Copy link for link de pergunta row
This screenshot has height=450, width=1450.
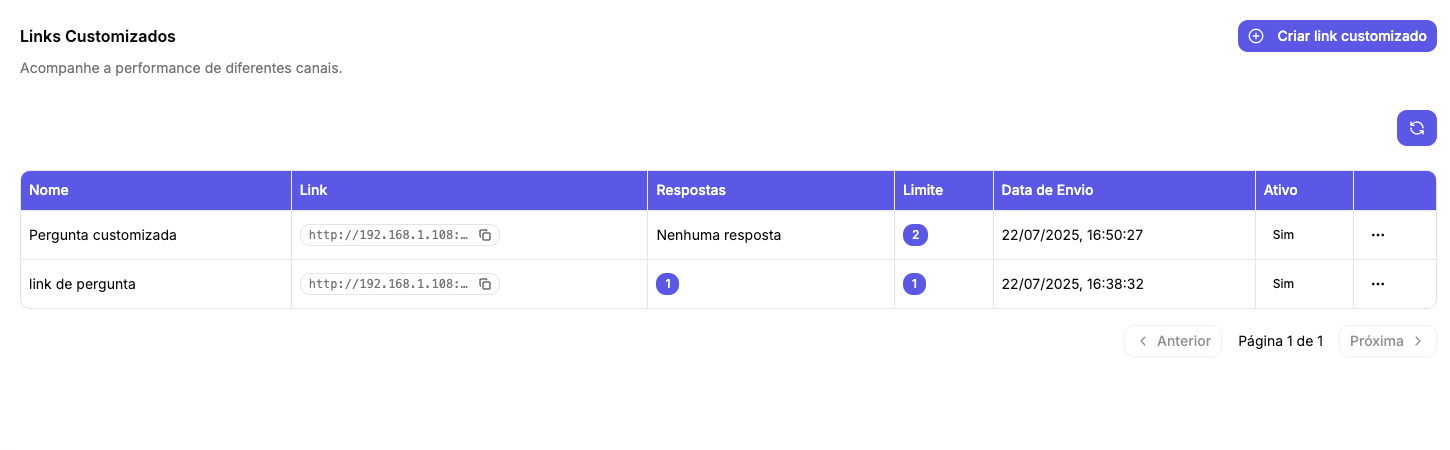[x=485, y=284]
